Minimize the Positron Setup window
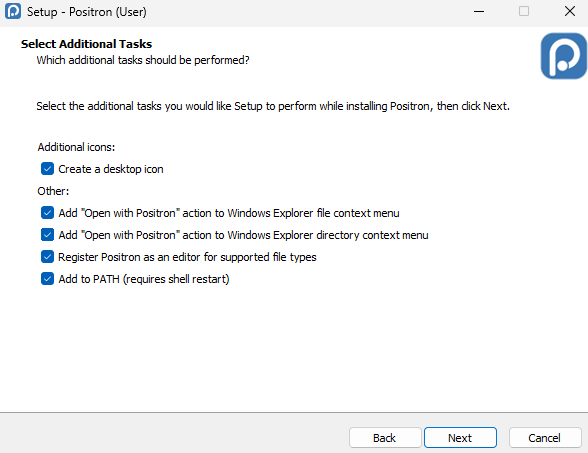This screenshot has width=588, height=453. pyautogui.click(x=479, y=12)
